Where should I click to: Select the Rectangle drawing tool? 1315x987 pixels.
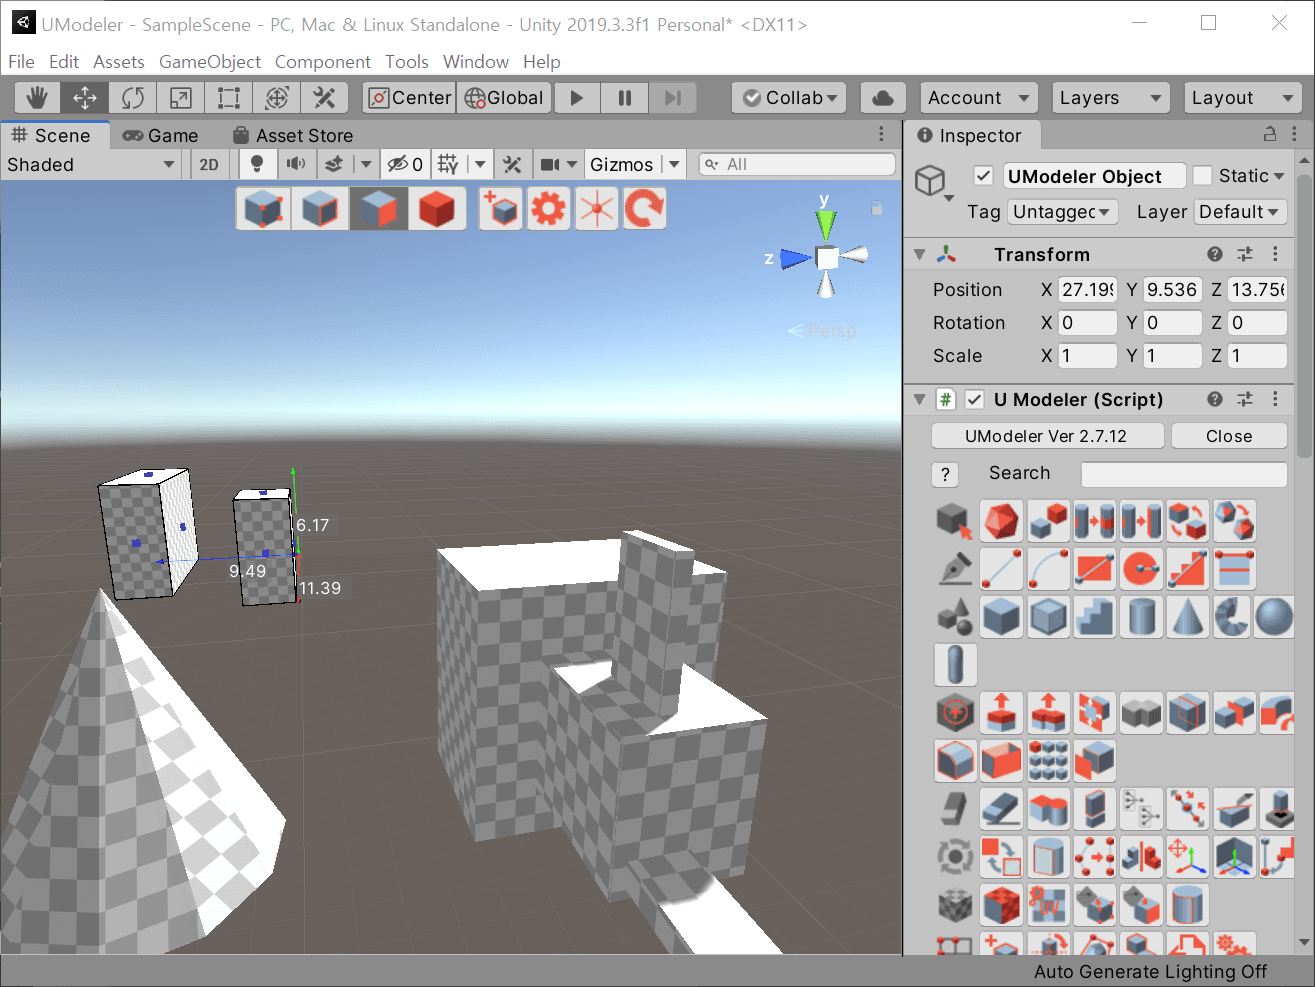[x=1095, y=569]
